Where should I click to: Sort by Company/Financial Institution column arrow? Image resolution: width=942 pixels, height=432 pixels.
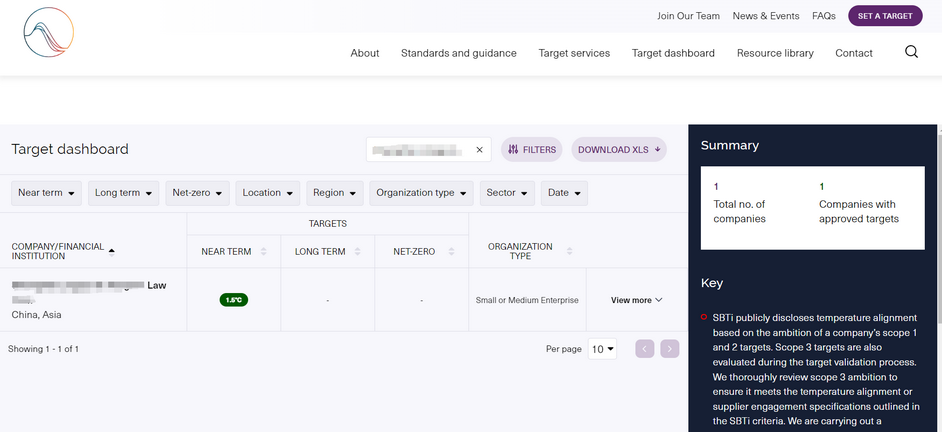click(x=111, y=250)
